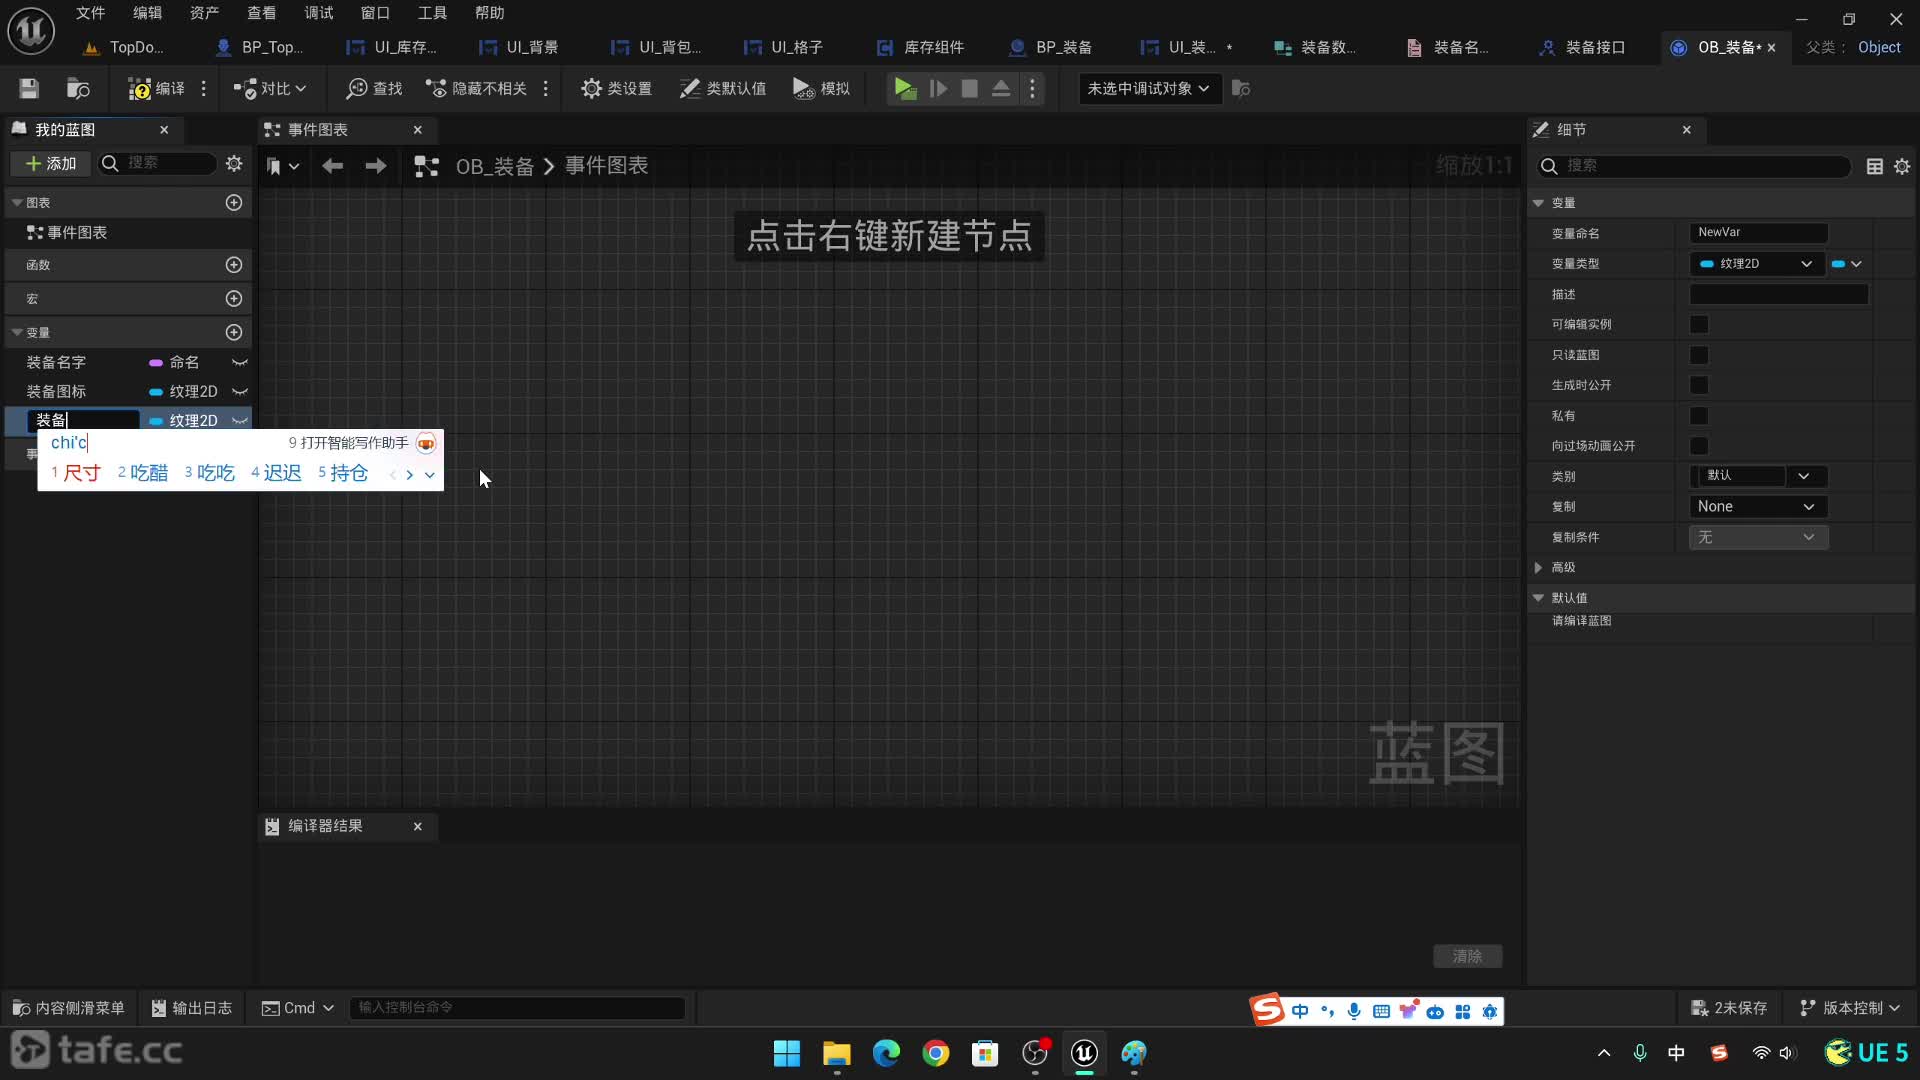Open the 内容侧滑菜单 content drawer

(69, 1008)
